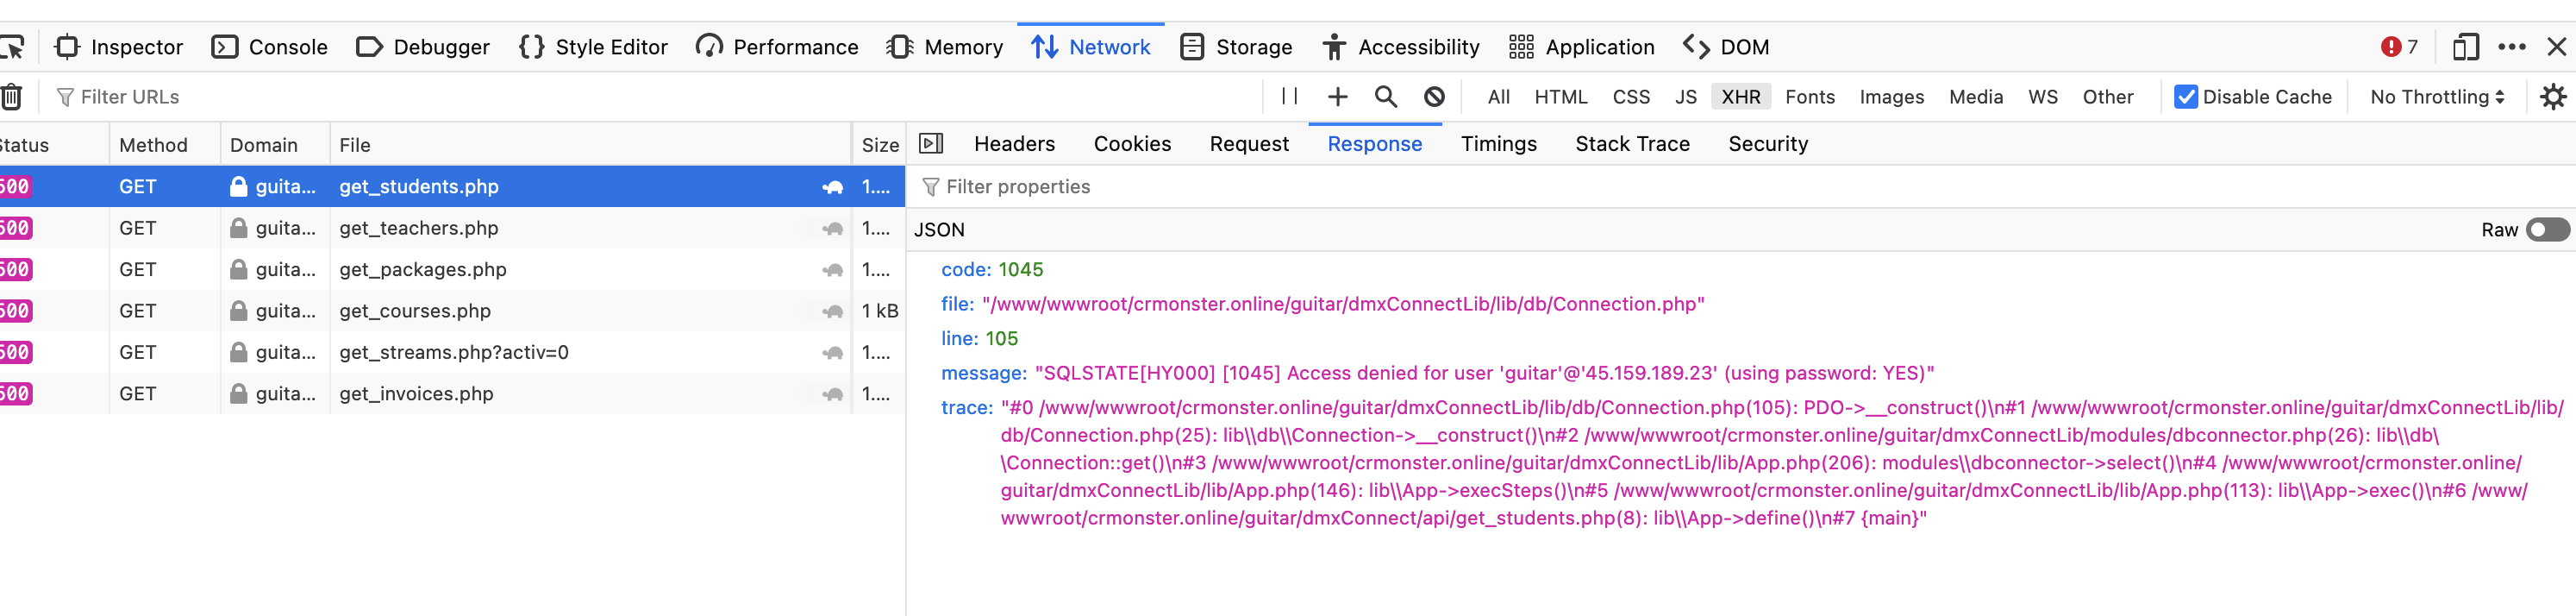2576x616 pixels.
Task: Collapse the request details pane toggle icon
Action: point(930,144)
